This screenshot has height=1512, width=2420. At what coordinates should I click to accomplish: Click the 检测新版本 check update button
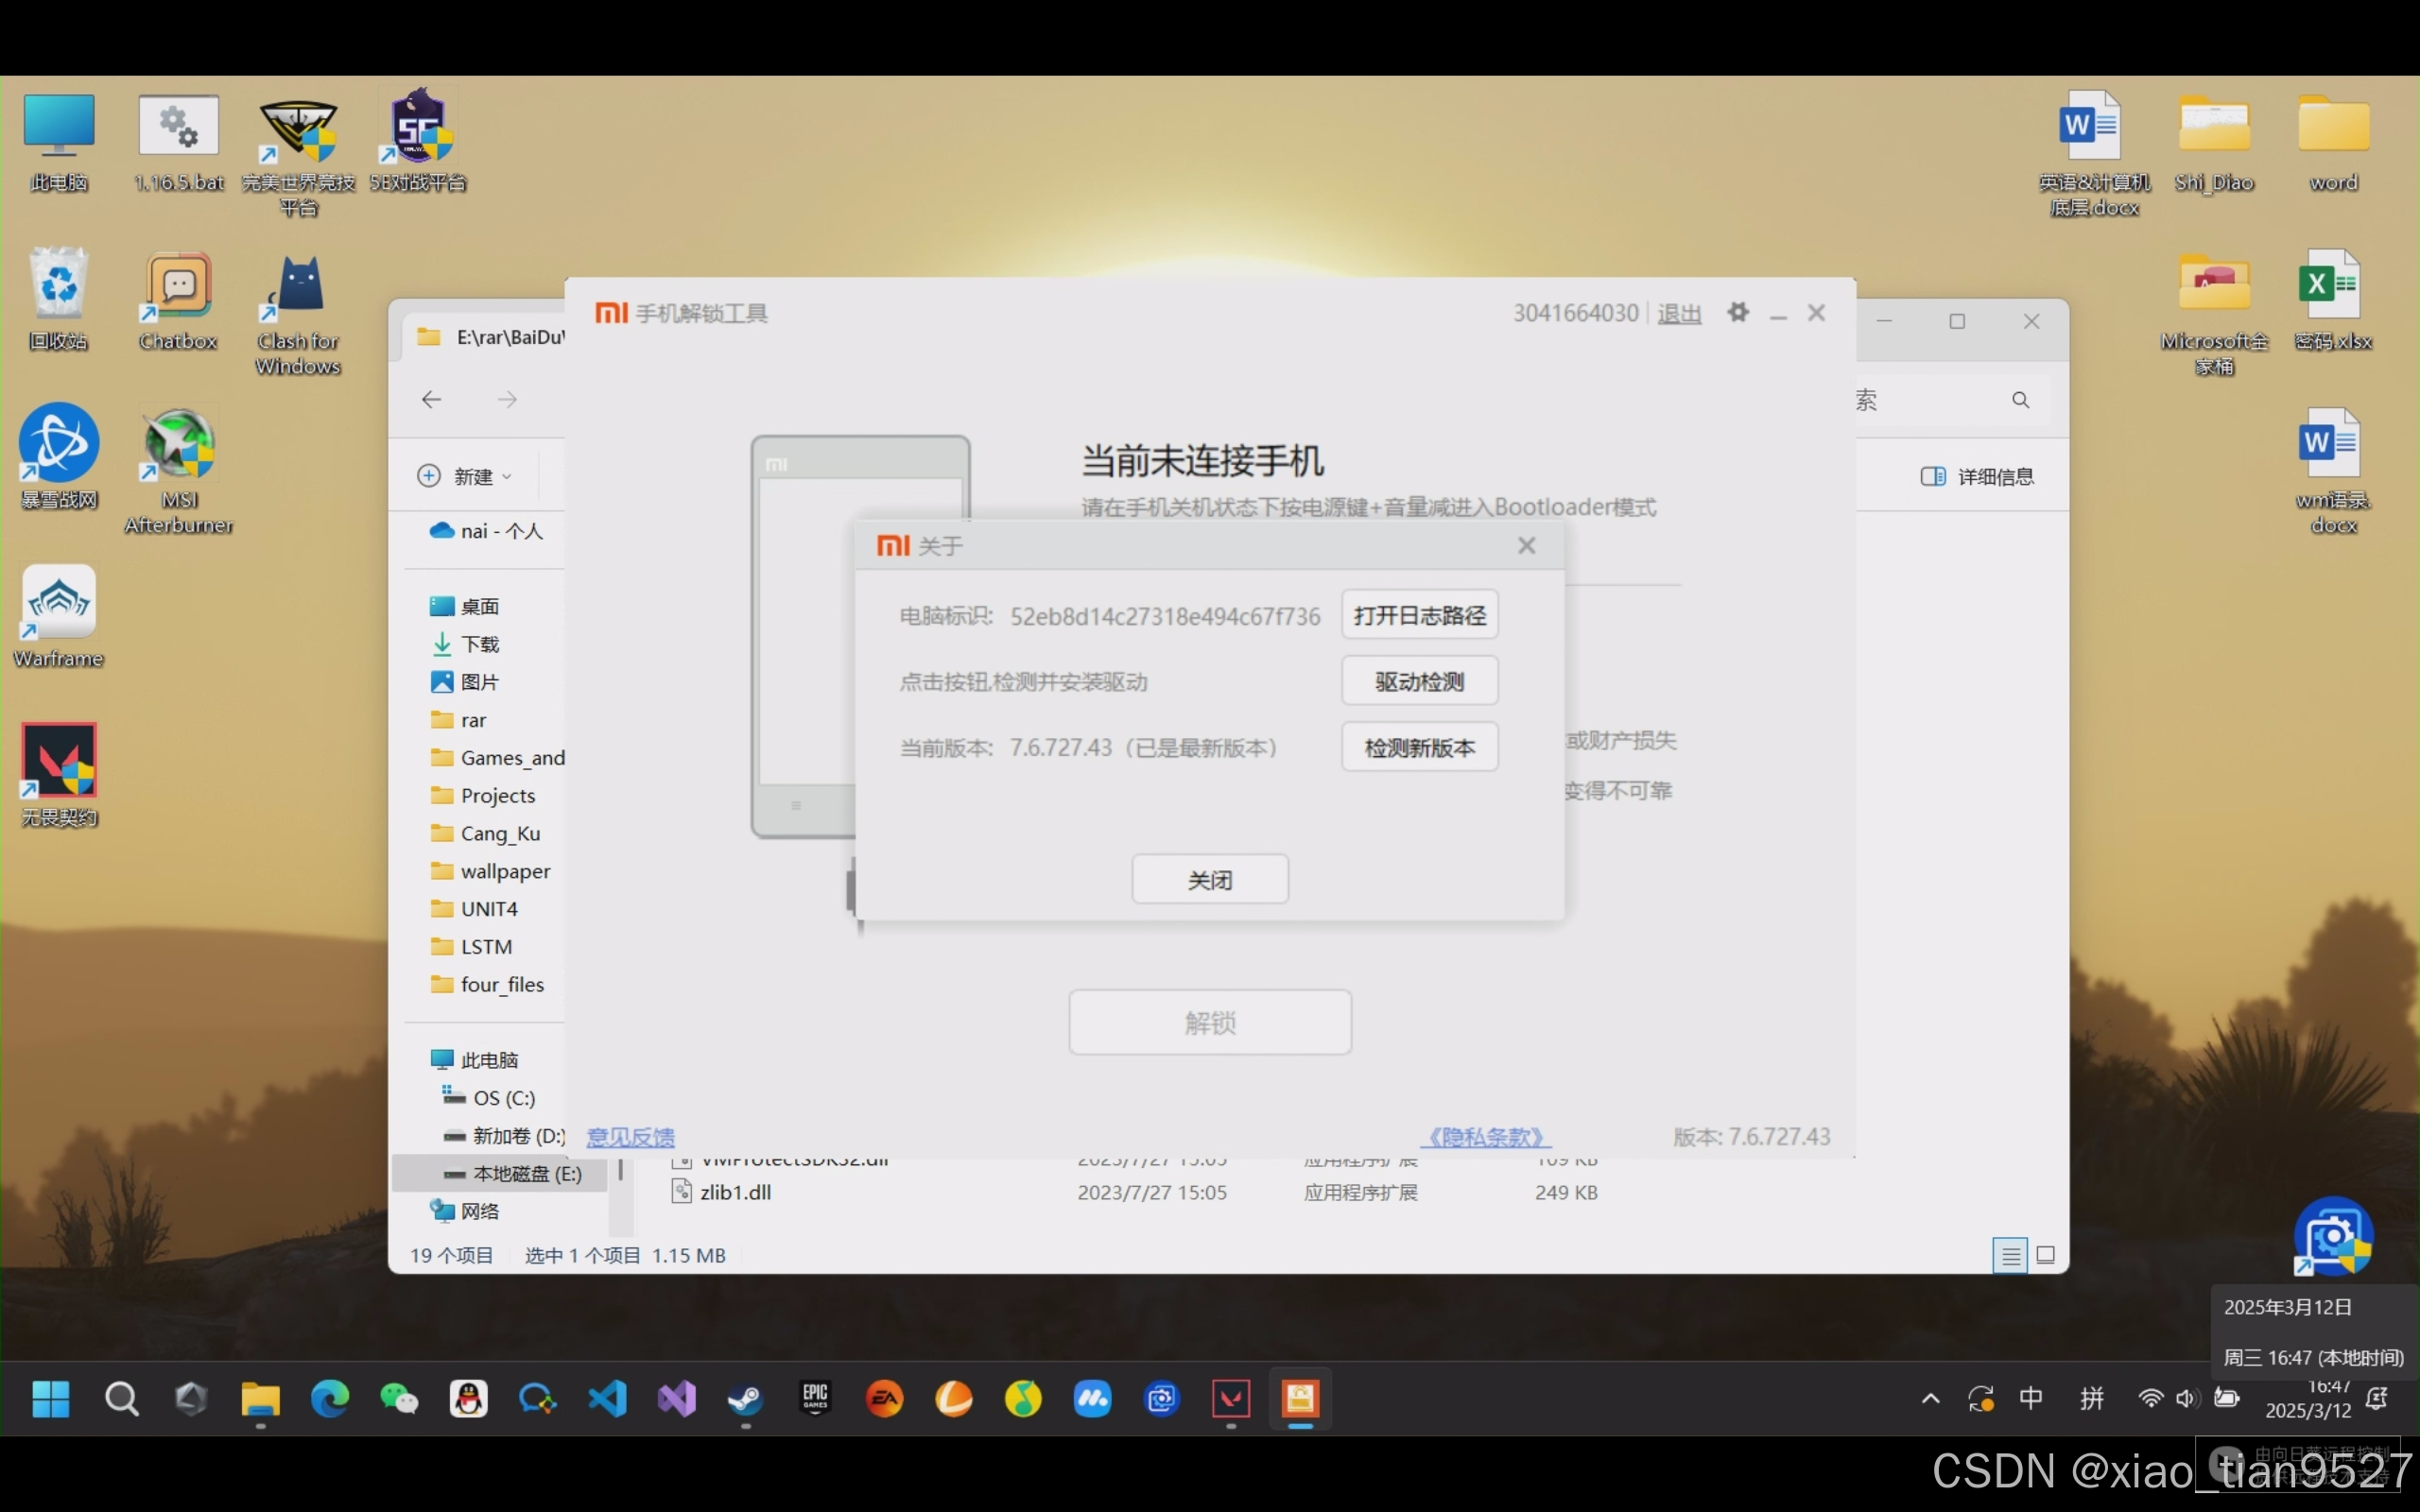click(1419, 747)
